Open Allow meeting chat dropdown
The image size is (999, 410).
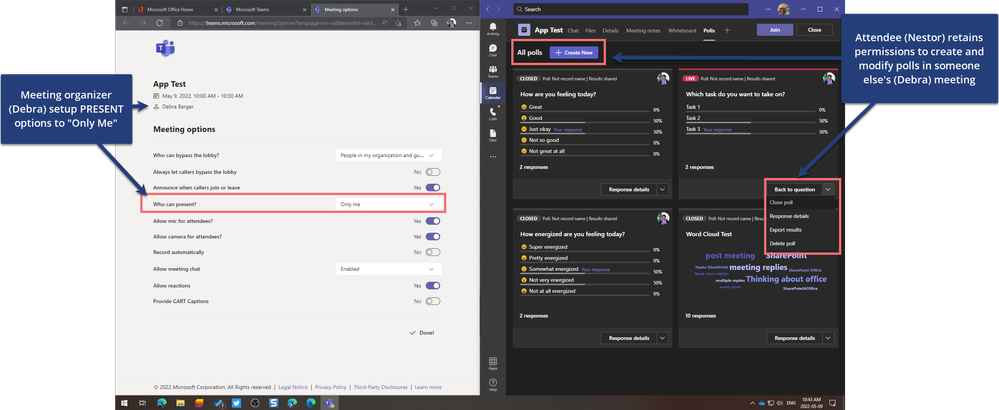pyautogui.click(x=389, y=269)
